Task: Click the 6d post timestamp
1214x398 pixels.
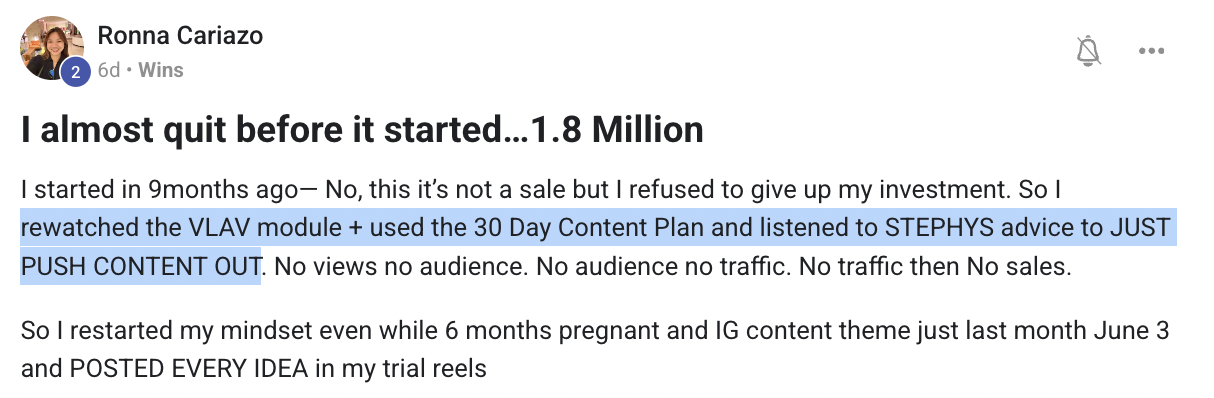Action: (x=109, y=71)
